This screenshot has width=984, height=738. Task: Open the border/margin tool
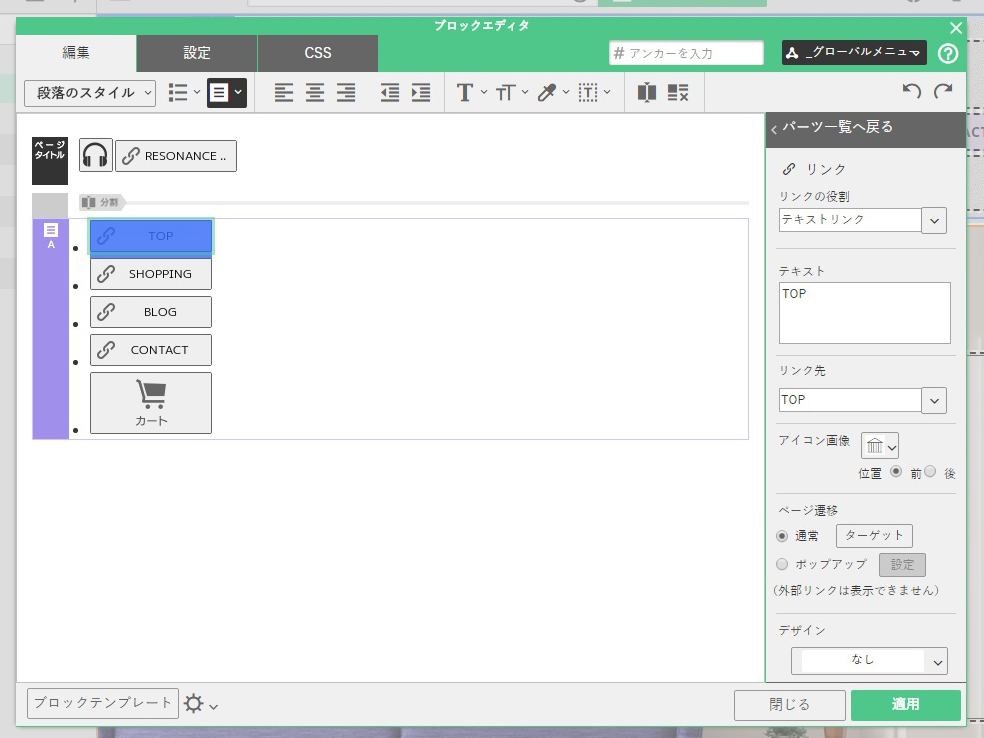588,93
